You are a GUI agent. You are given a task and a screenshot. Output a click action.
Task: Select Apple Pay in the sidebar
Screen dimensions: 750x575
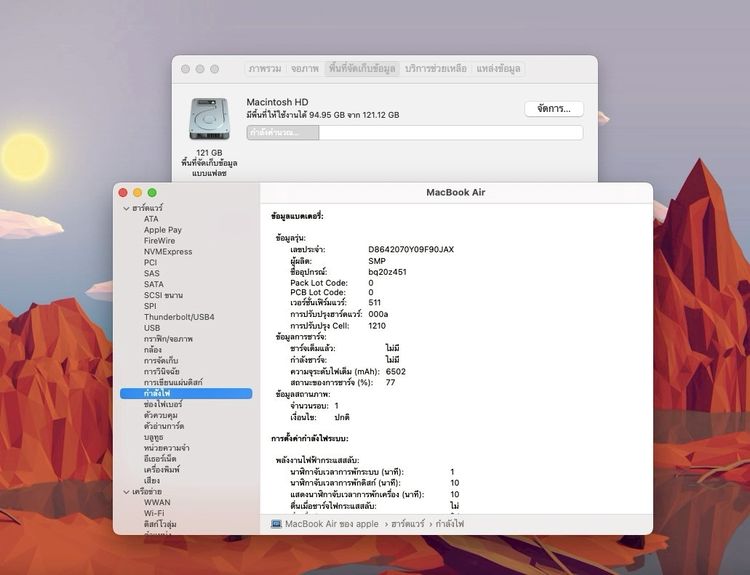(163, 230)
